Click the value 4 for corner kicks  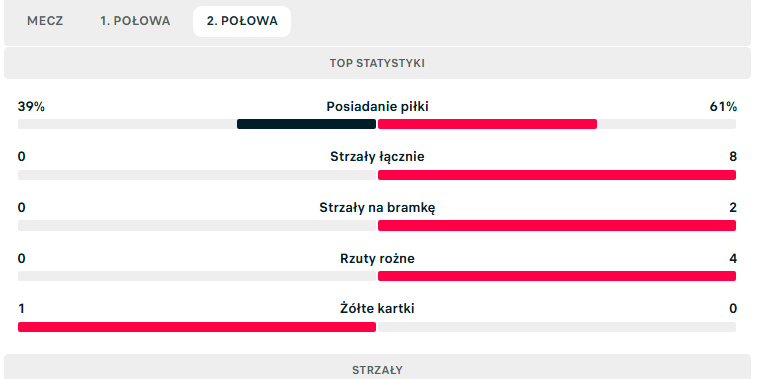[x=733, y=258]
